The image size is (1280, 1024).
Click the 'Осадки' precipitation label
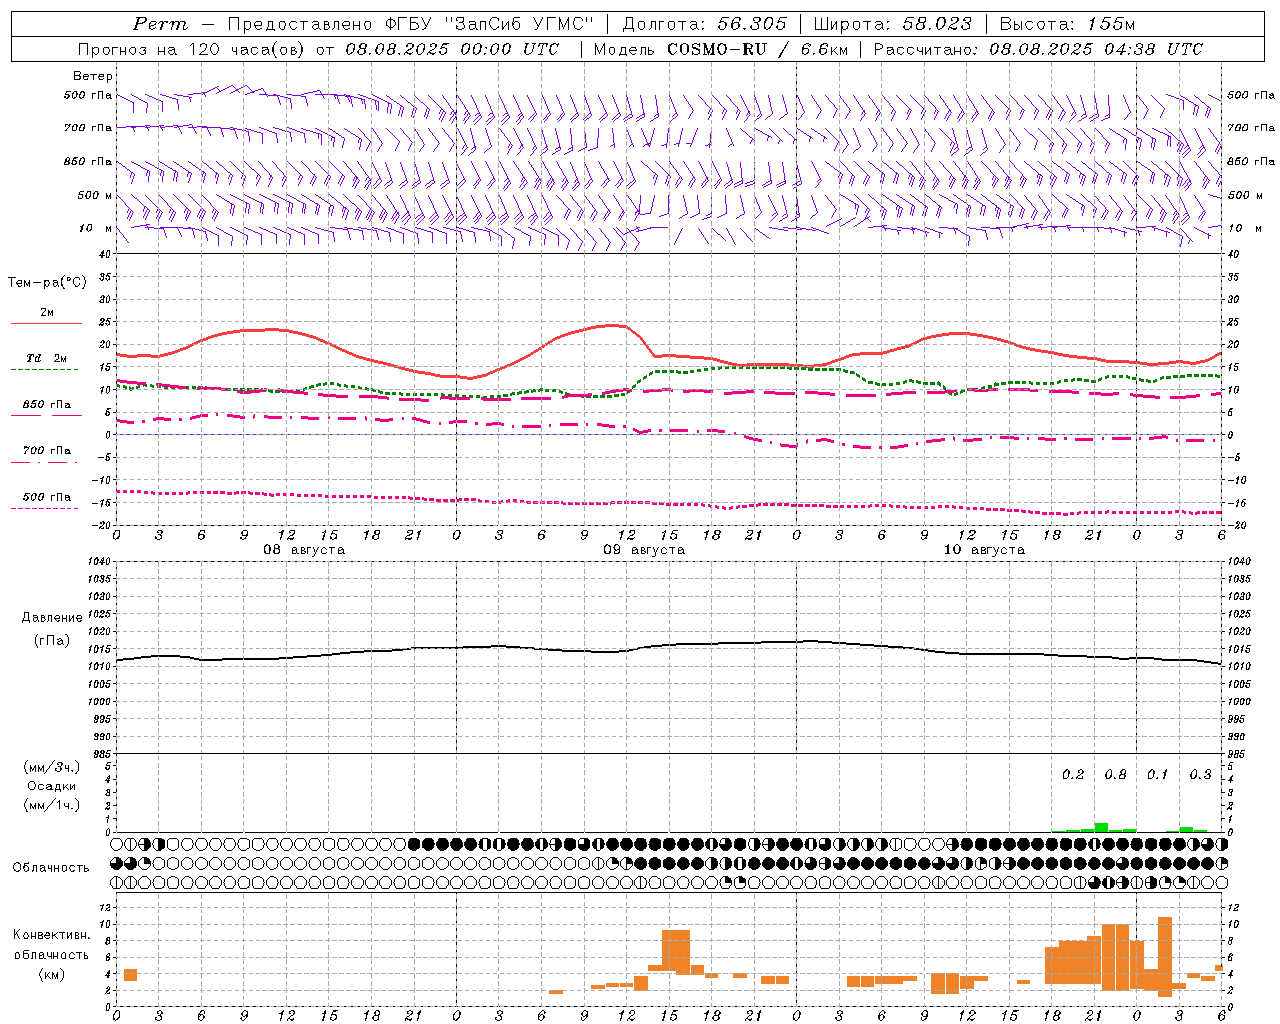[52, 786]
